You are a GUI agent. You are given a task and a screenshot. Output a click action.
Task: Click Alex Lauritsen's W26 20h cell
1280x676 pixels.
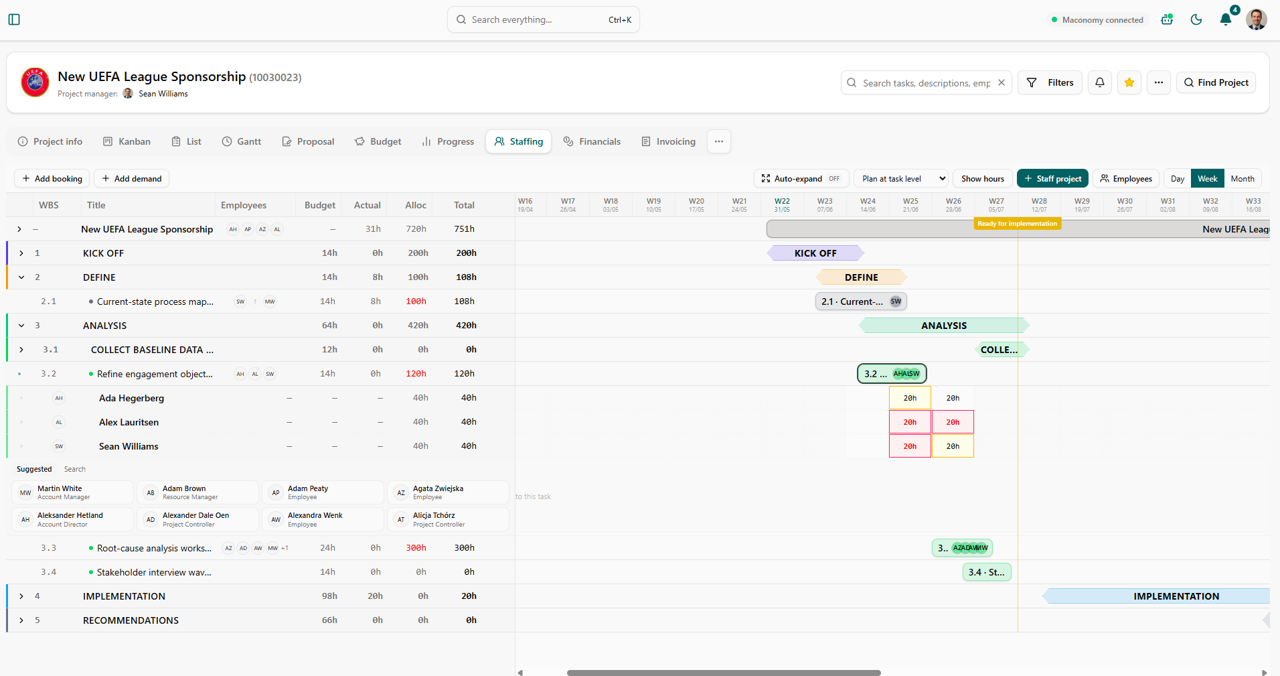pyautogui.click(x=953, y=422)
